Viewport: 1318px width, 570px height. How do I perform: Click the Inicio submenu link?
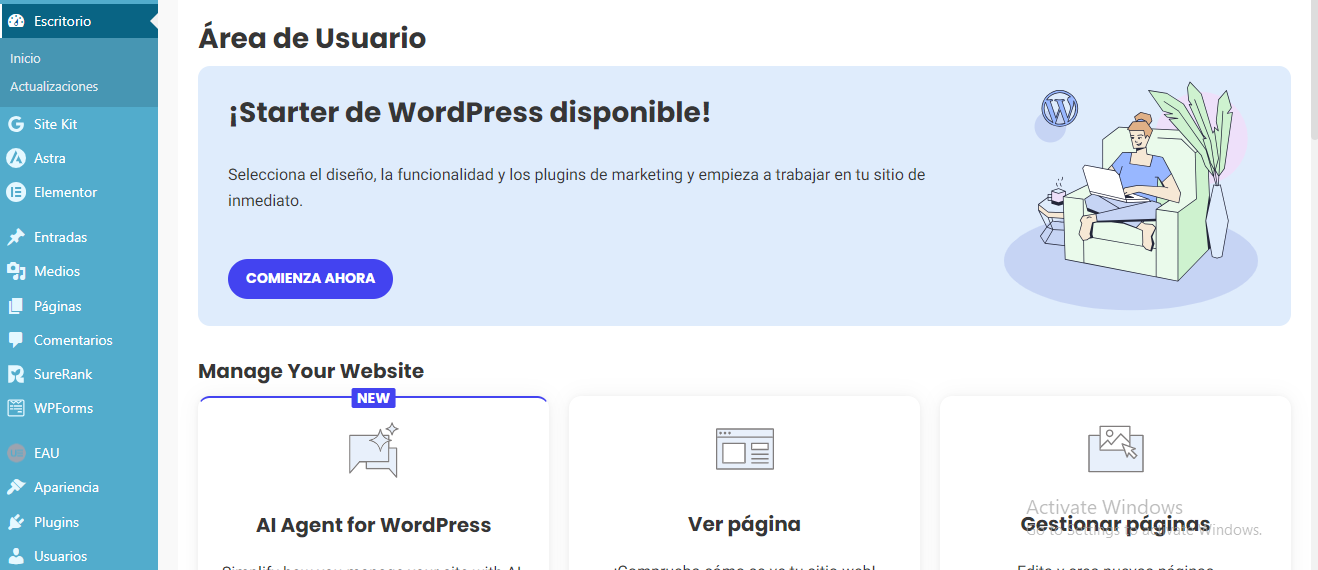tap(25, 59)
